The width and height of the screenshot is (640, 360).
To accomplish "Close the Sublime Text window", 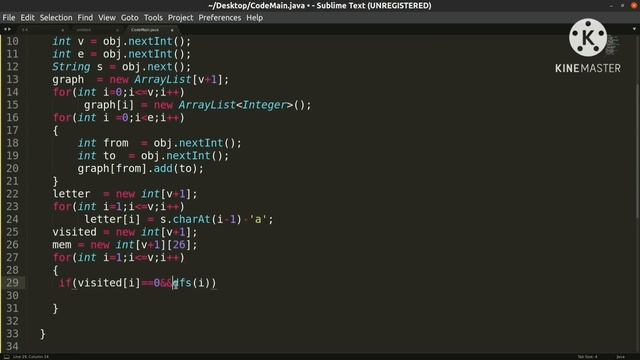I will (634, 5).
